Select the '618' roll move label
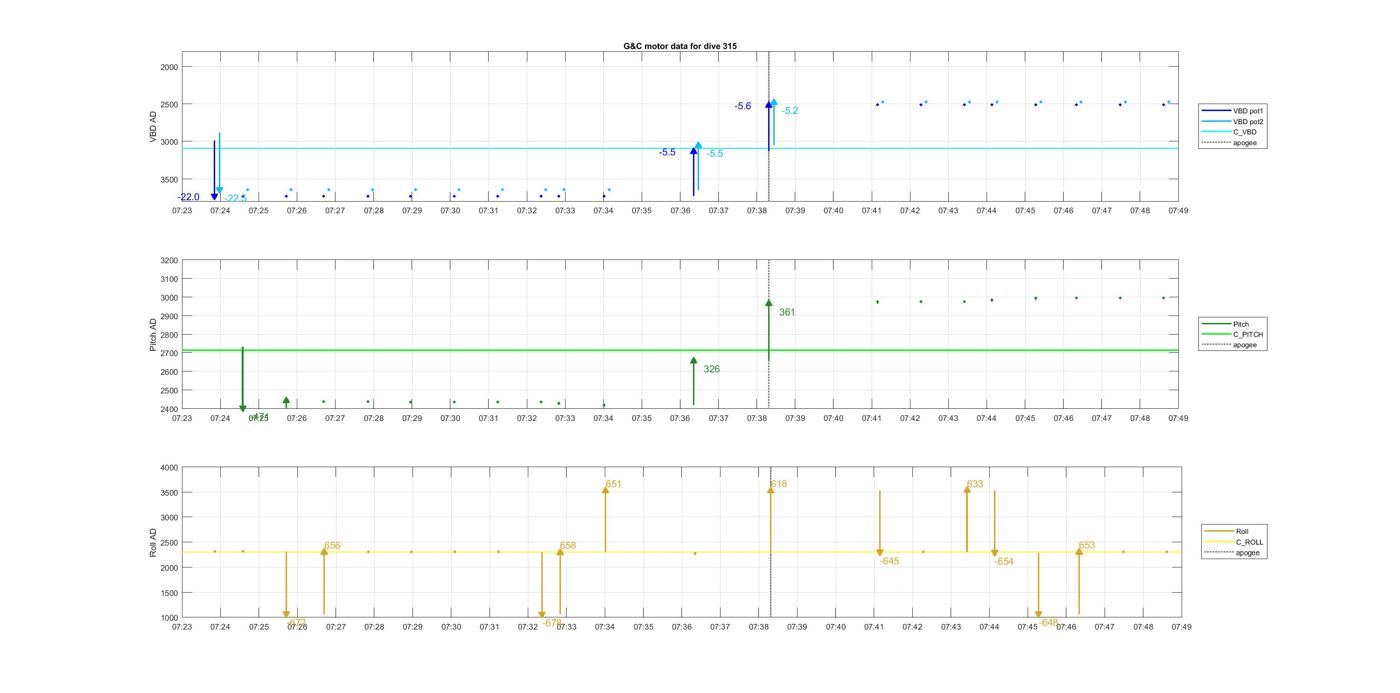 pyautogui.click(x=778, y=484)
